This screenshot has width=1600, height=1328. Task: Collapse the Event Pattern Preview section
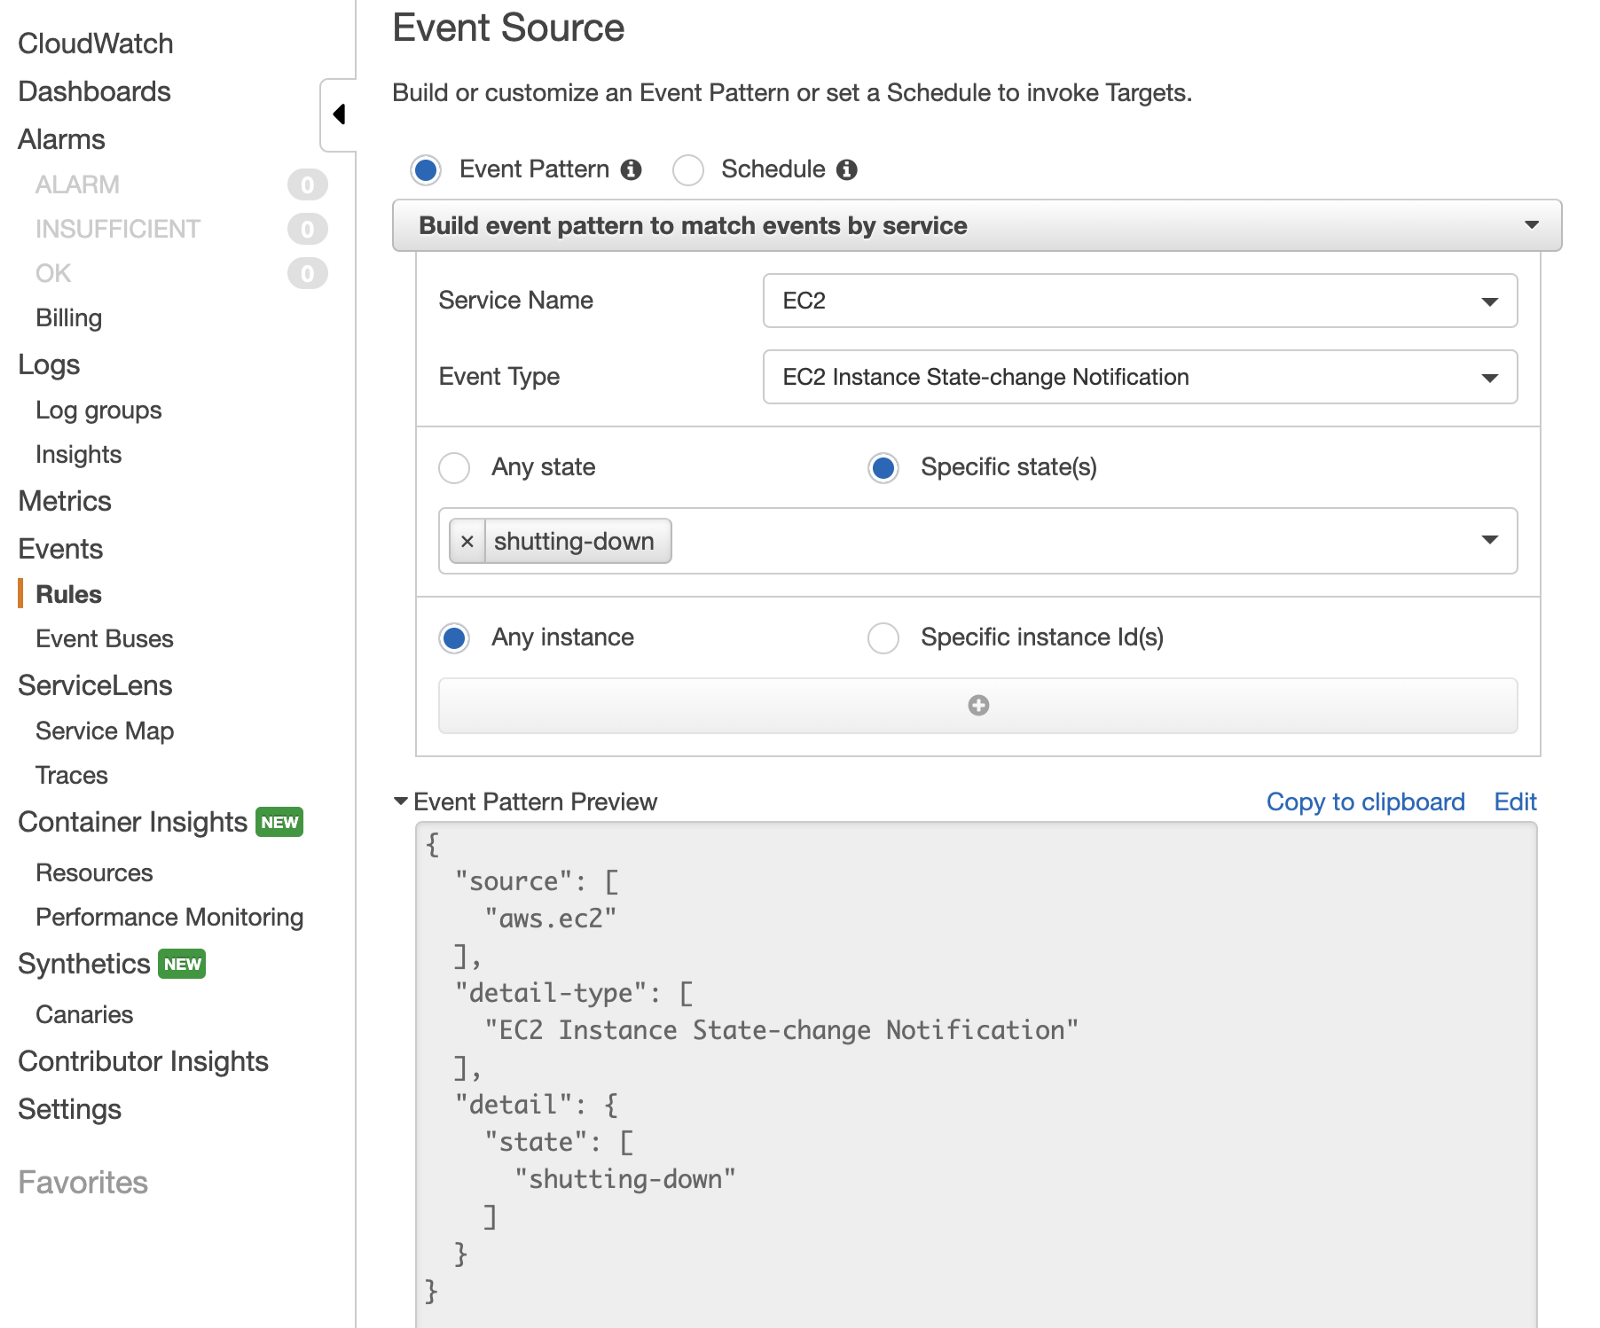click(x=401, y=802)
